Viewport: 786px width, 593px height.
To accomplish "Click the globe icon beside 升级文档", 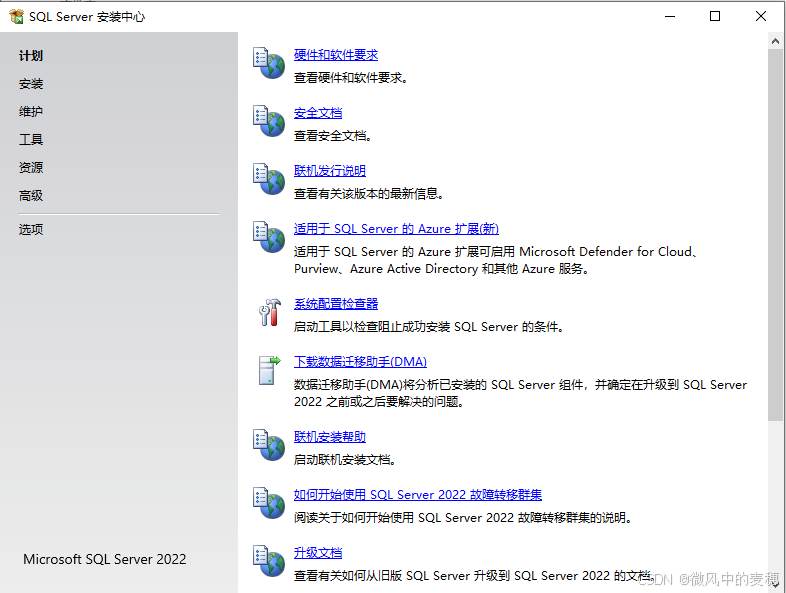I will click(x=269, y=561).
